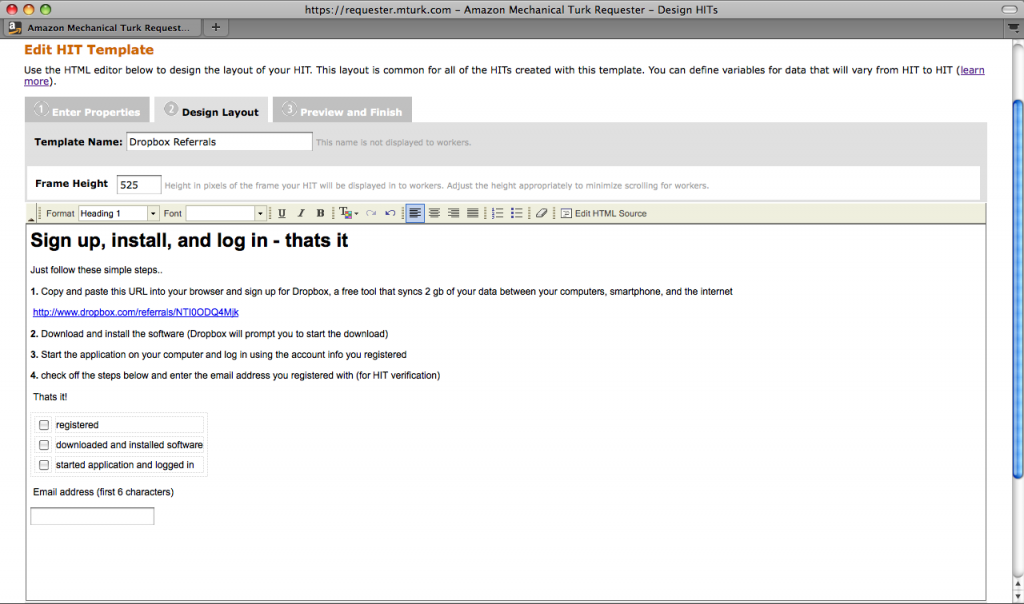Center align text in the editor
1024x604 pixels.
pos(434,214)
